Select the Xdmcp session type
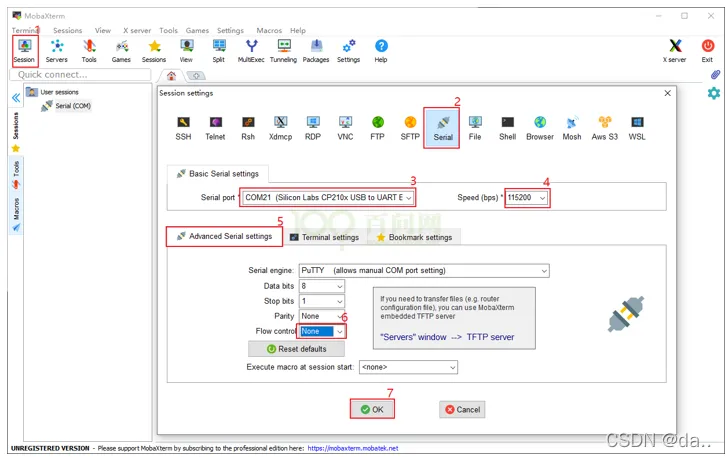This screenshot has height=457, width=726. click(281, 128)
